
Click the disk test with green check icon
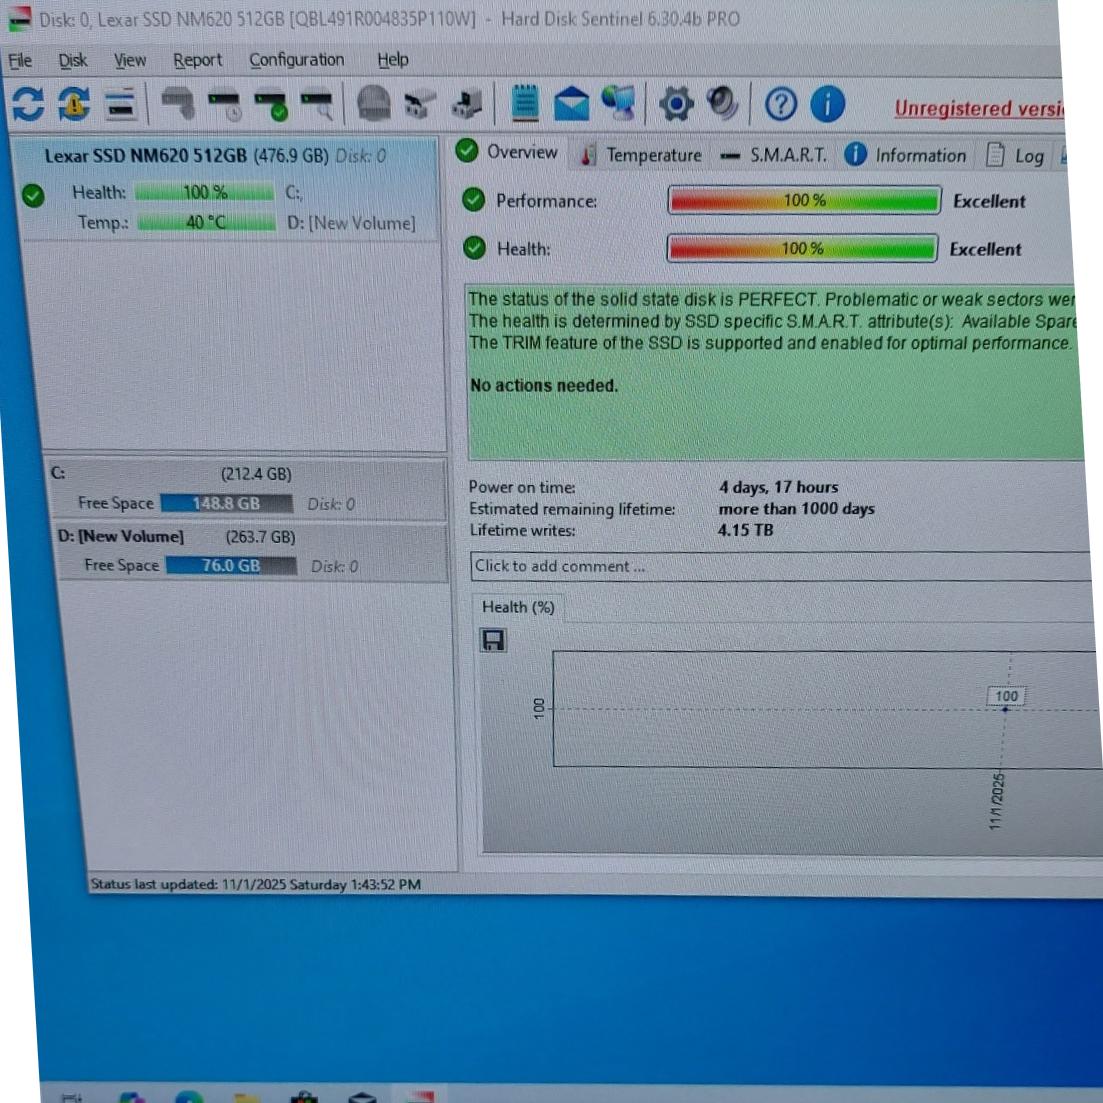click(271, 104)
